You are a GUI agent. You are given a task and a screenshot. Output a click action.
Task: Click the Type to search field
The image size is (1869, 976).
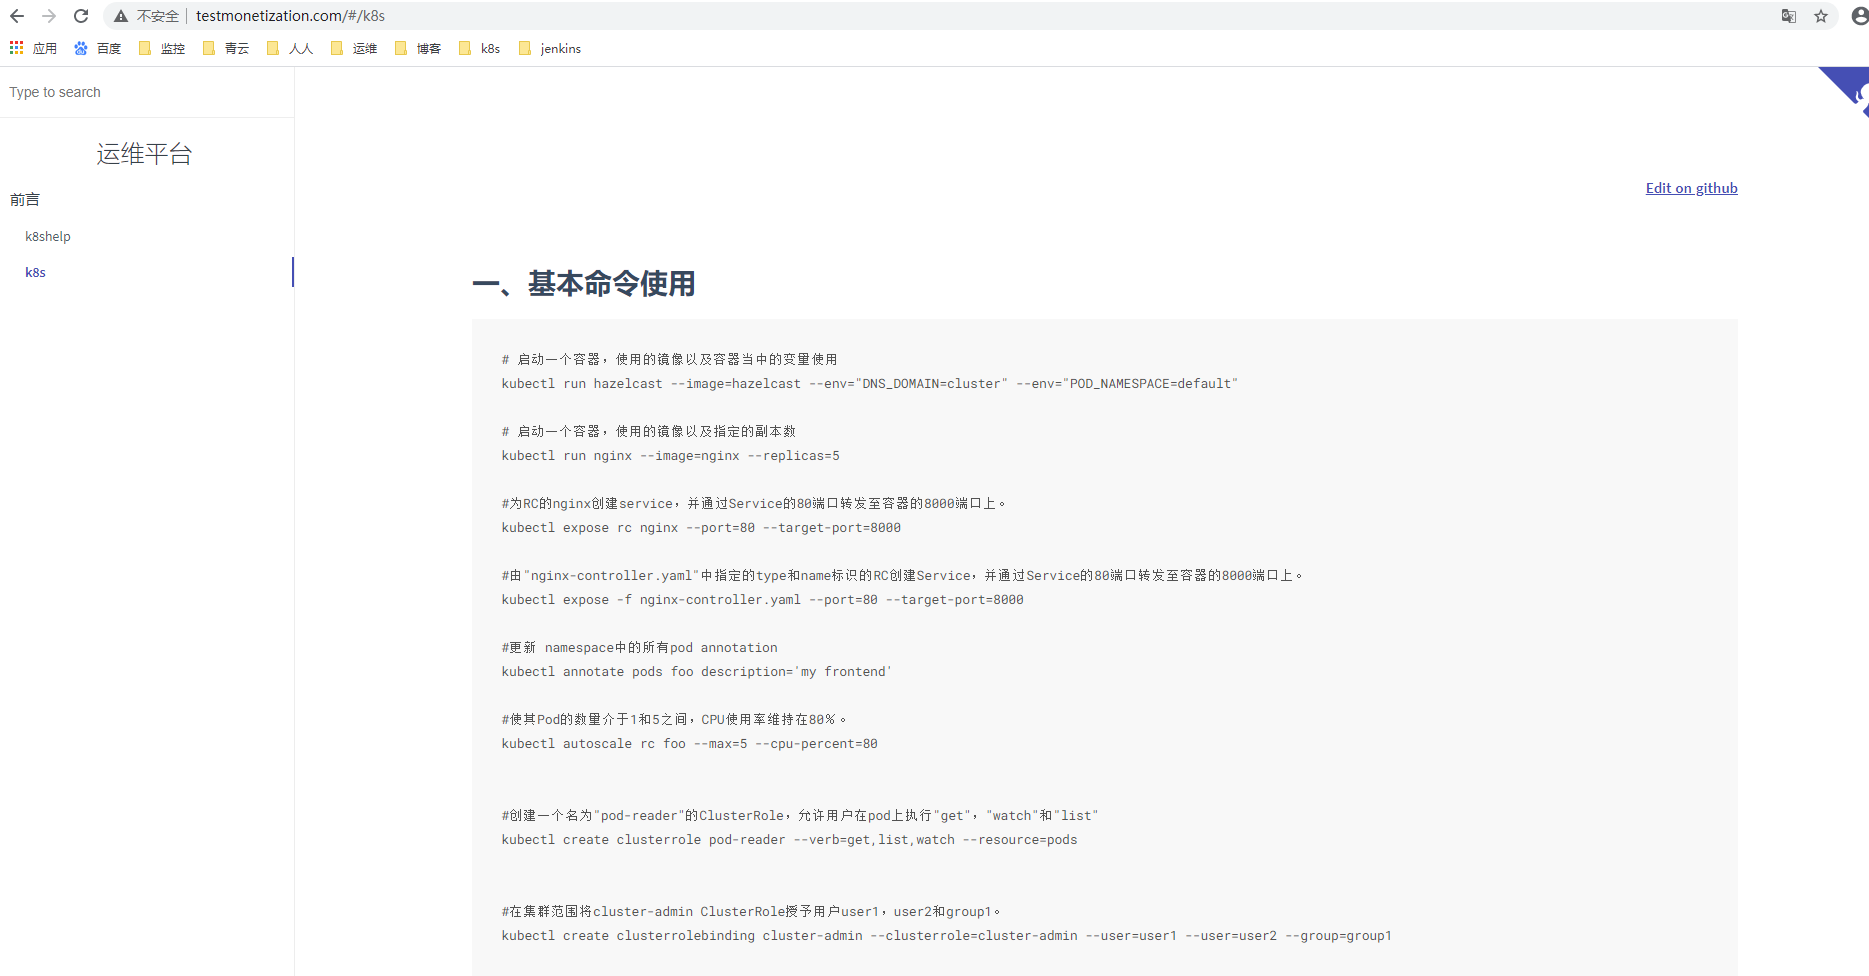[x=147, y=92]
